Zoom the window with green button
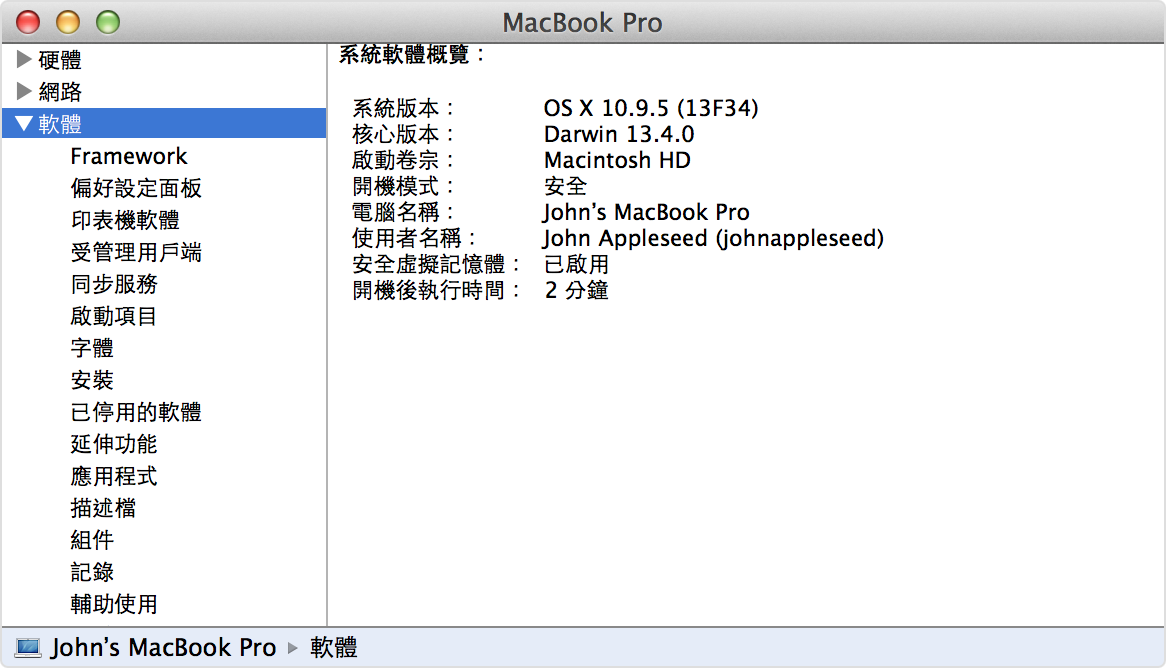Viewport: 1166px width, 668px height. (108, 22)
